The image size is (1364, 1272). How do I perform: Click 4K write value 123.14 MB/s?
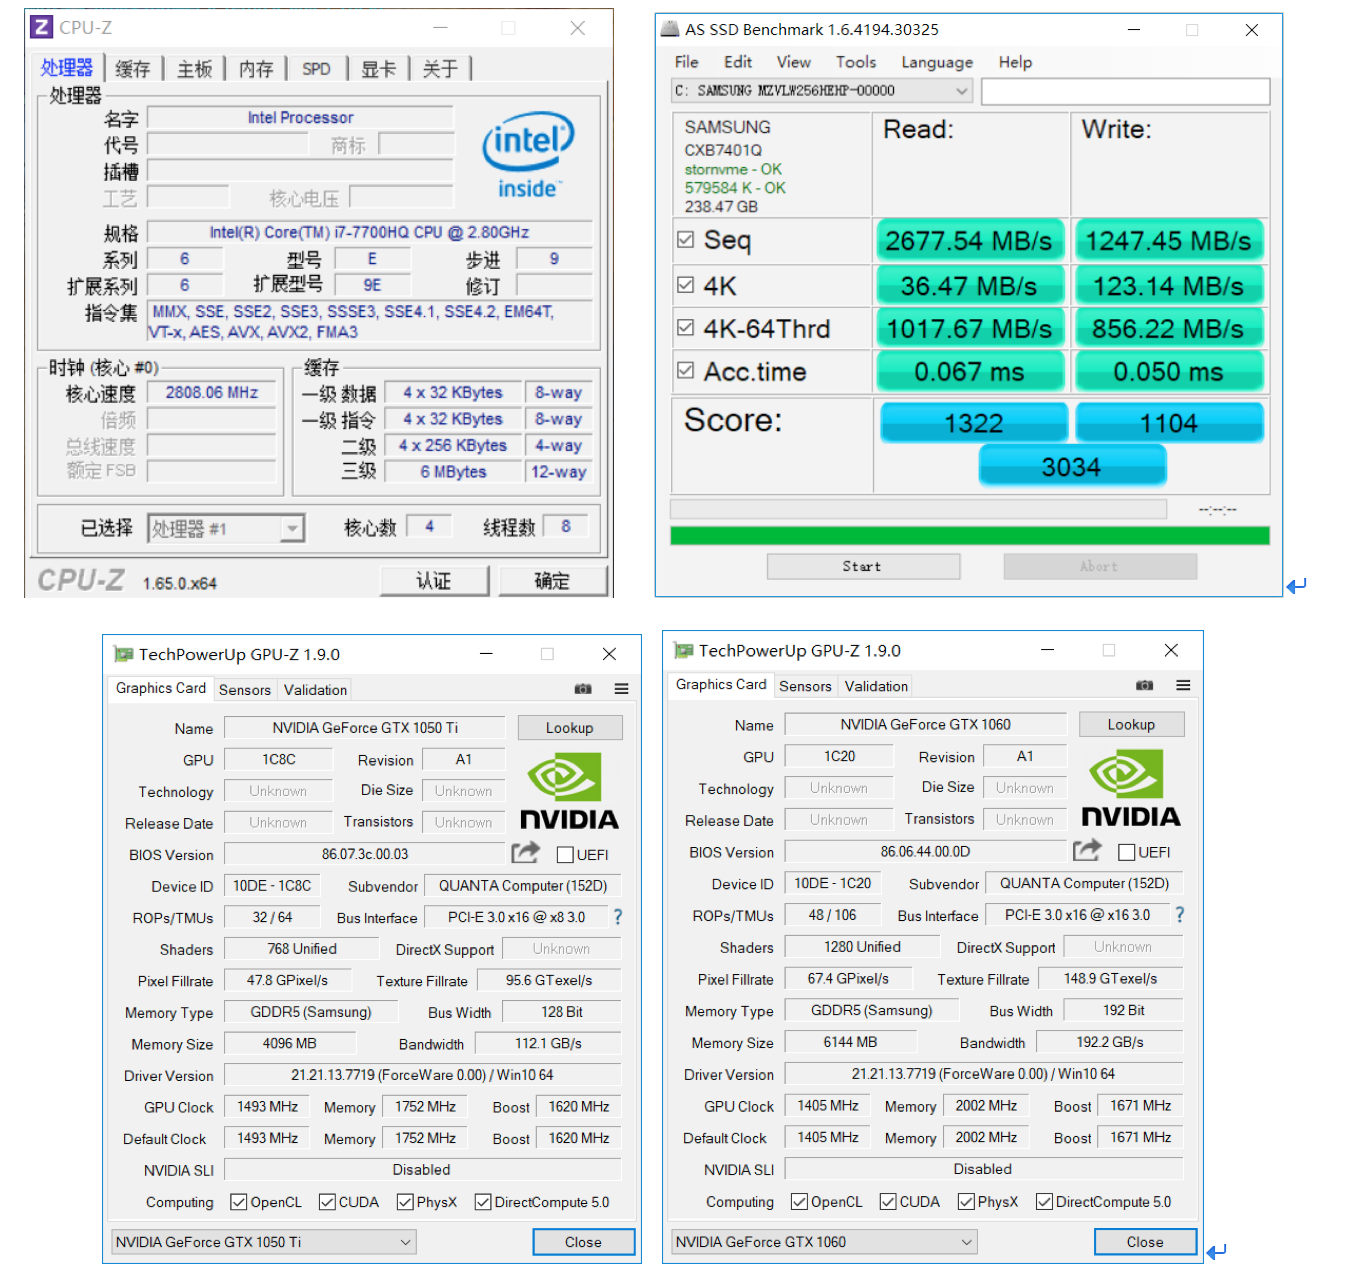1168,286
